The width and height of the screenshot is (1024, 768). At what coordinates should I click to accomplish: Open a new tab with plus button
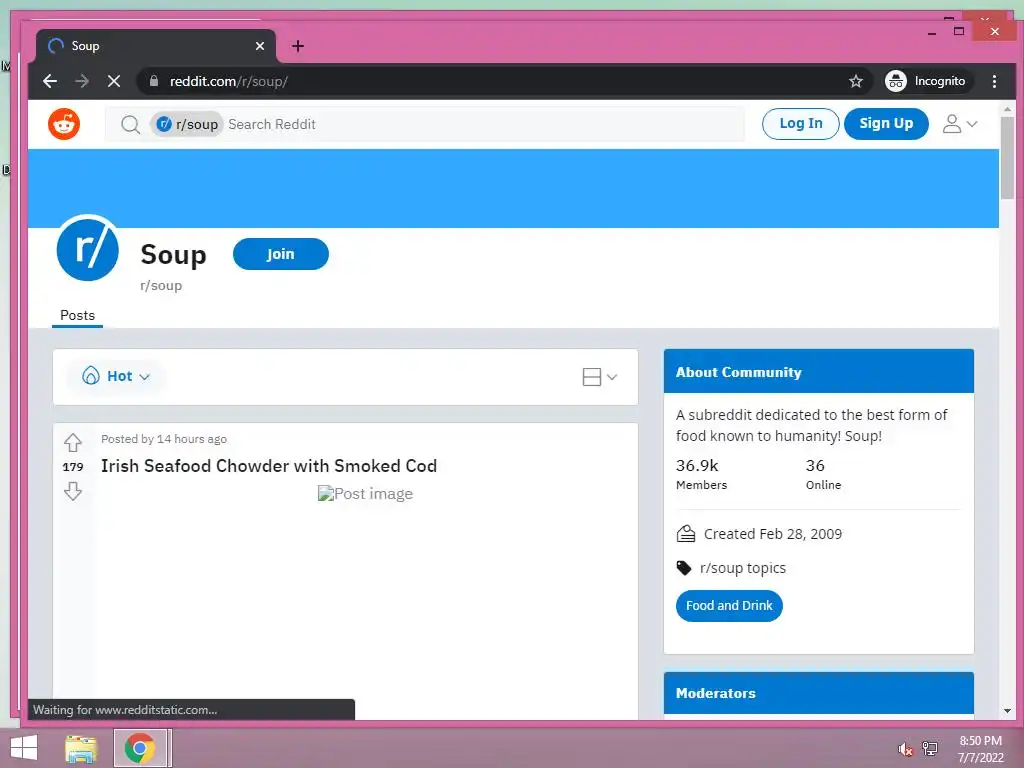point(298,46)
